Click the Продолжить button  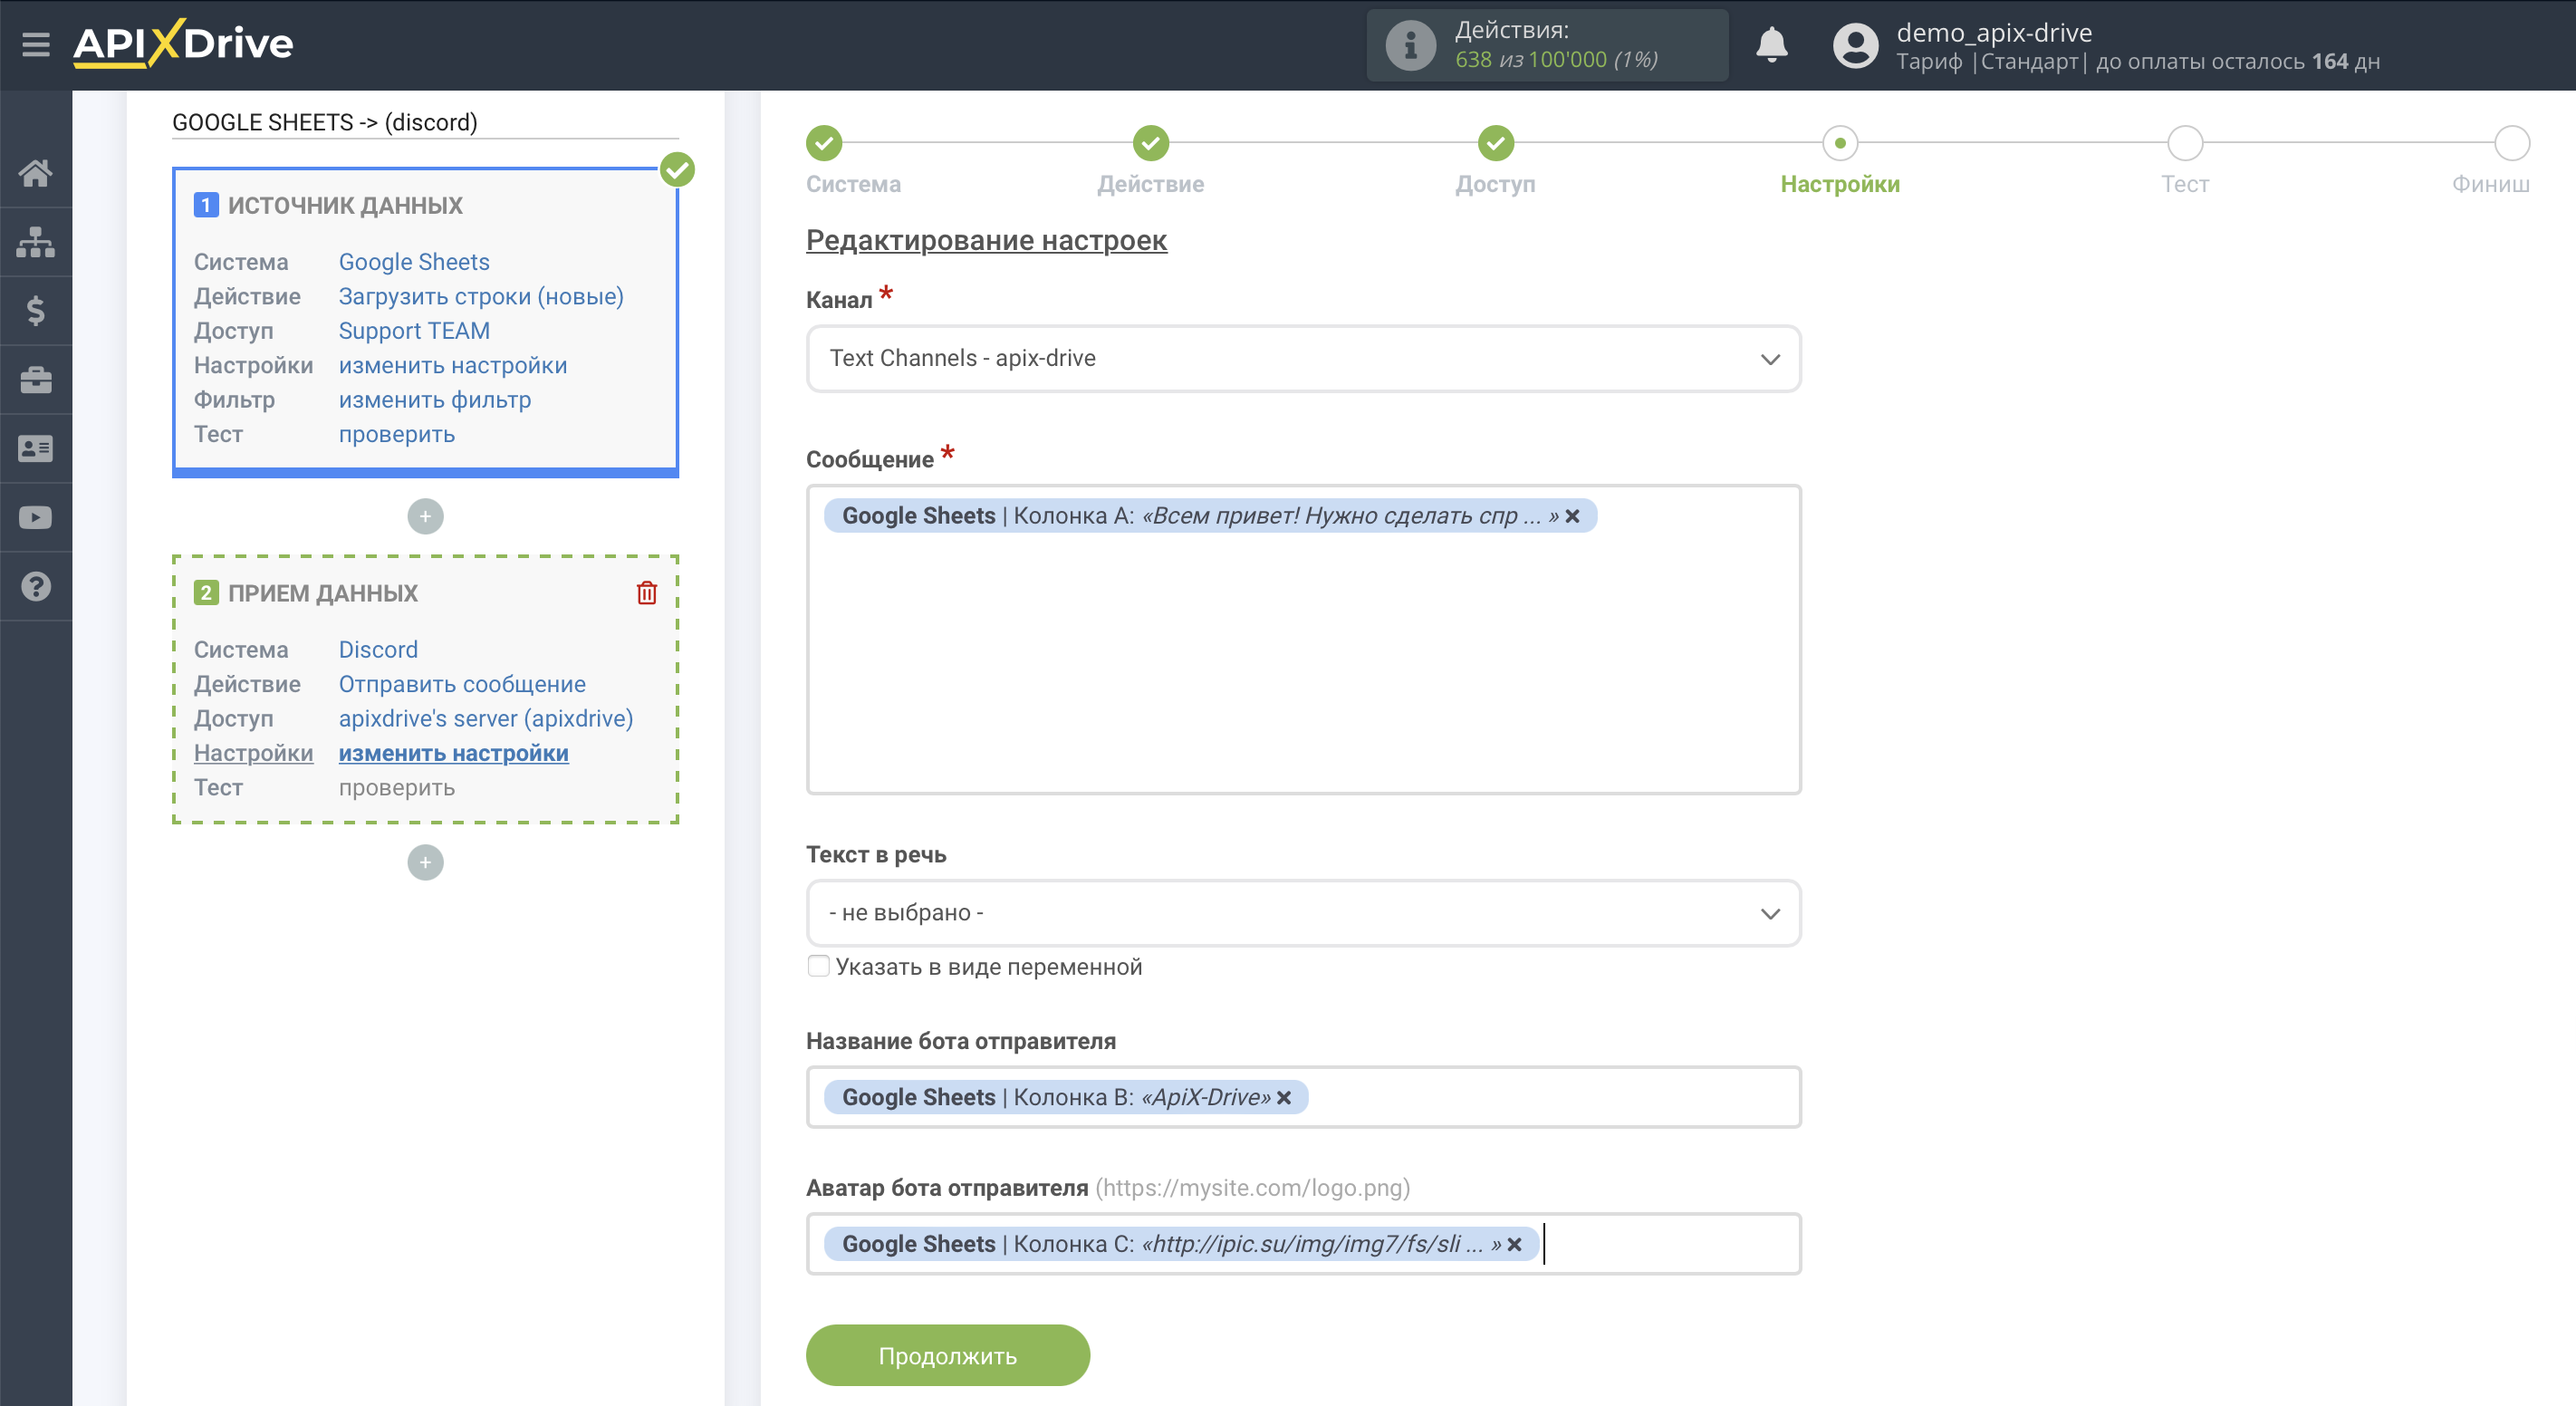coord(947,1356)
